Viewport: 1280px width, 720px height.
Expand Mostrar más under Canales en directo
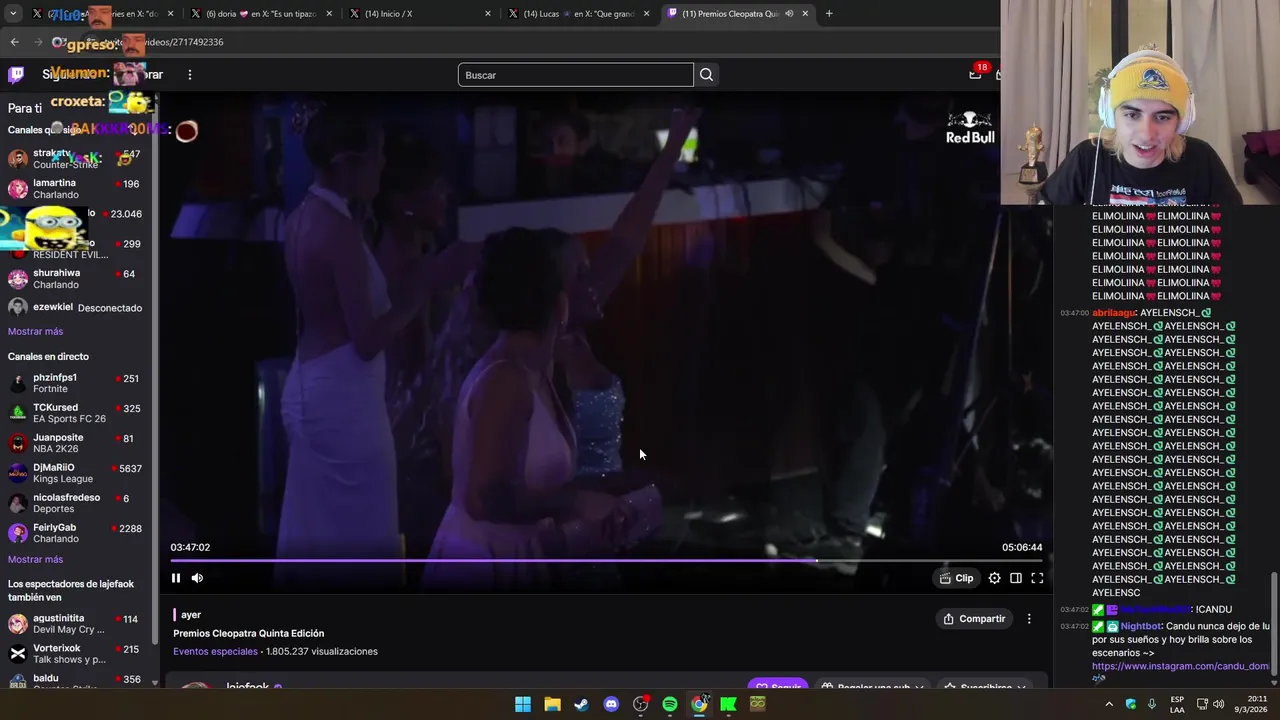(x=35, y=559)
